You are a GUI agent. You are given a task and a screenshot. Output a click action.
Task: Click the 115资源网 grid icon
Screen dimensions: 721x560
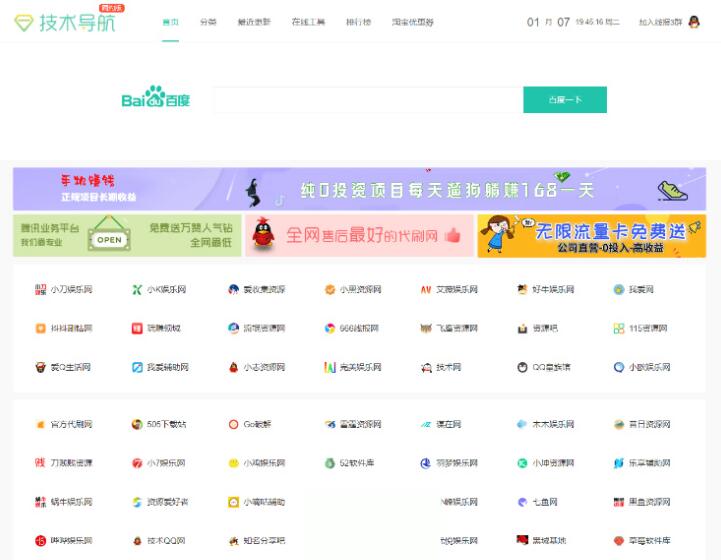coord(619,328)
